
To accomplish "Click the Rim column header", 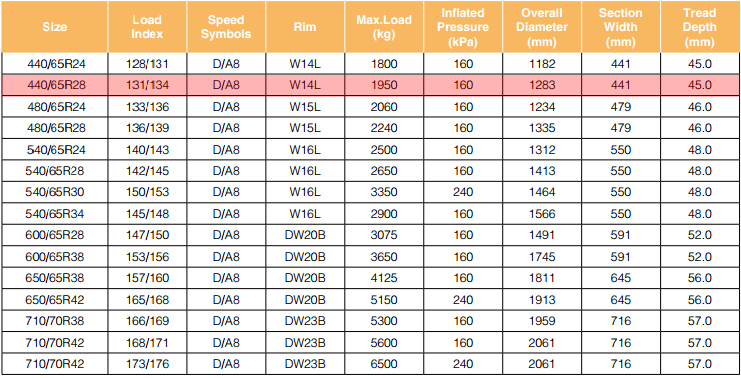I will (305, 26).
